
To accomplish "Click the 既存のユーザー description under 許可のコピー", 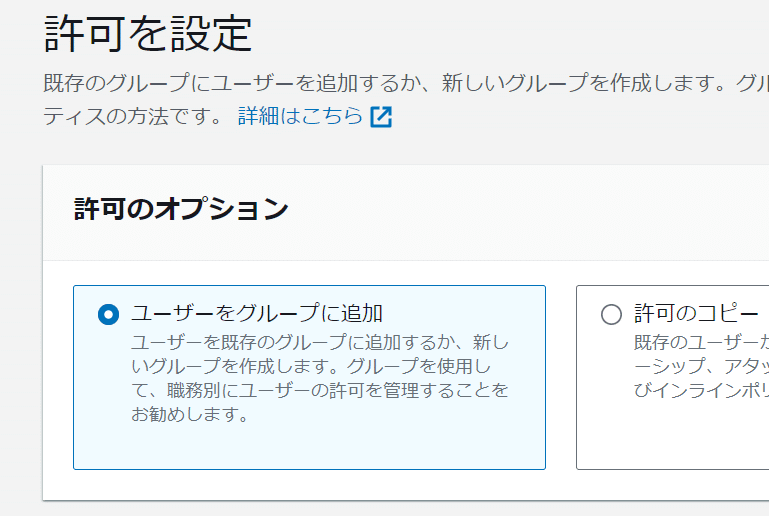I will point(700,341).
